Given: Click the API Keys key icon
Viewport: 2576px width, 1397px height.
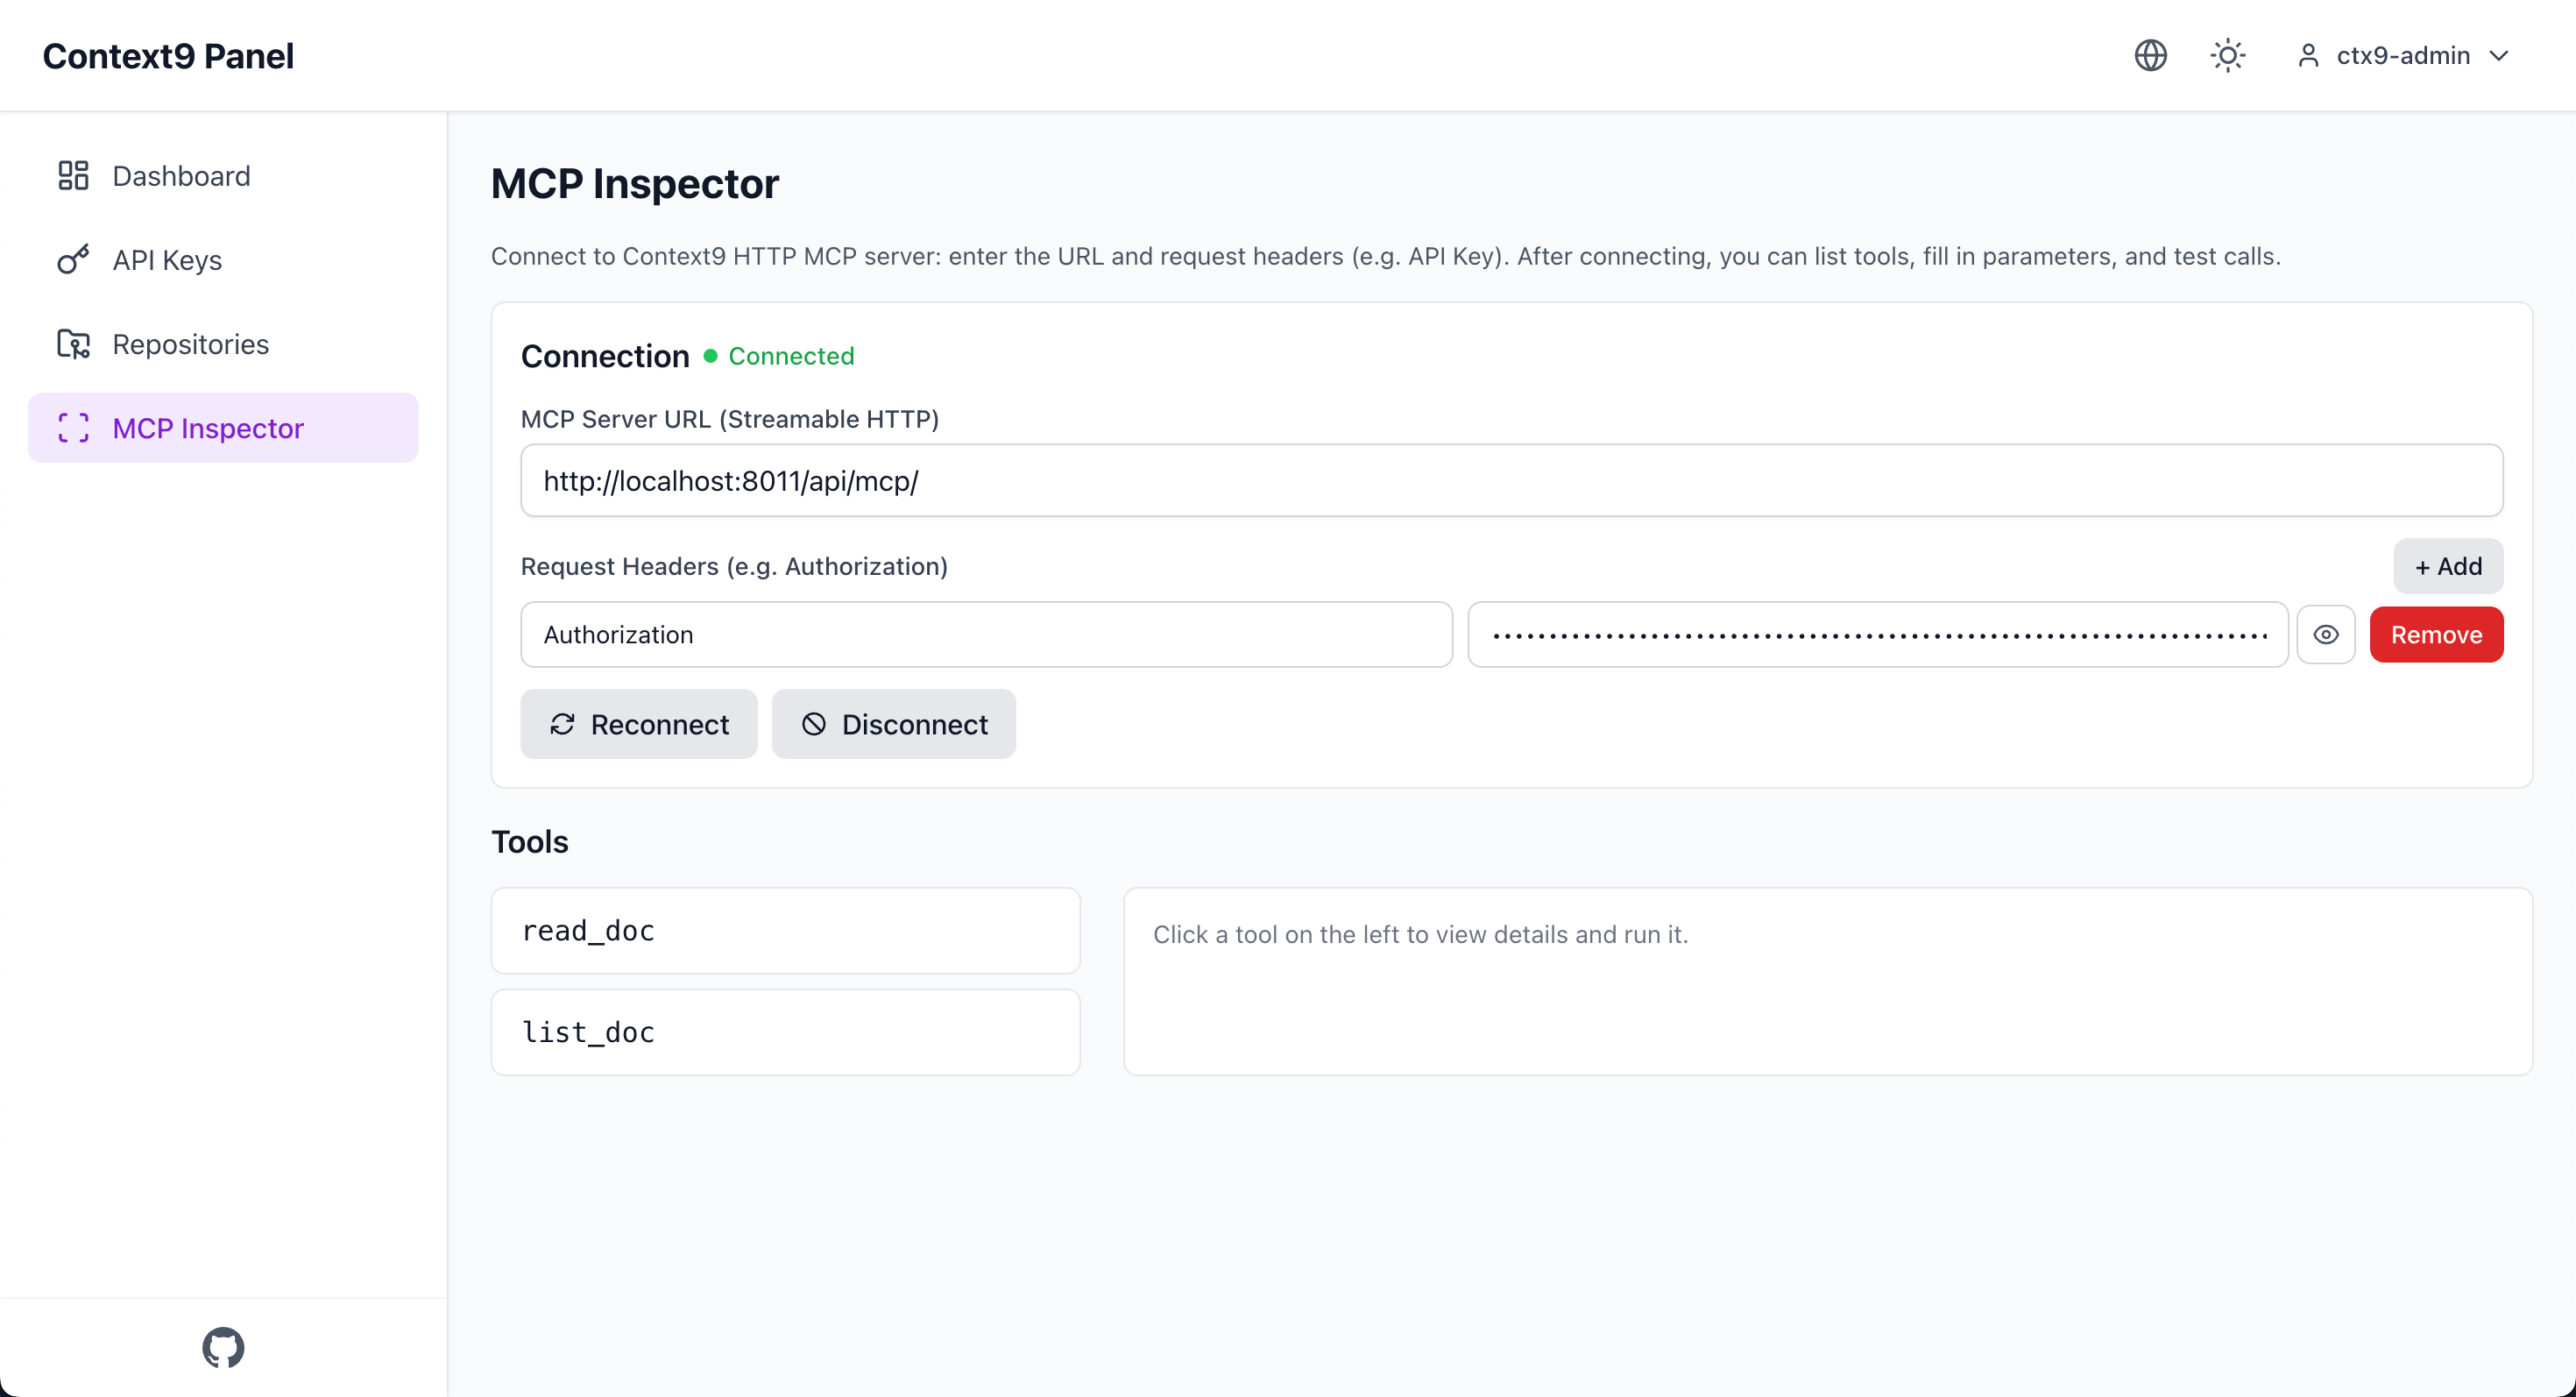Looking at the screenshot, I should [73, 260].
